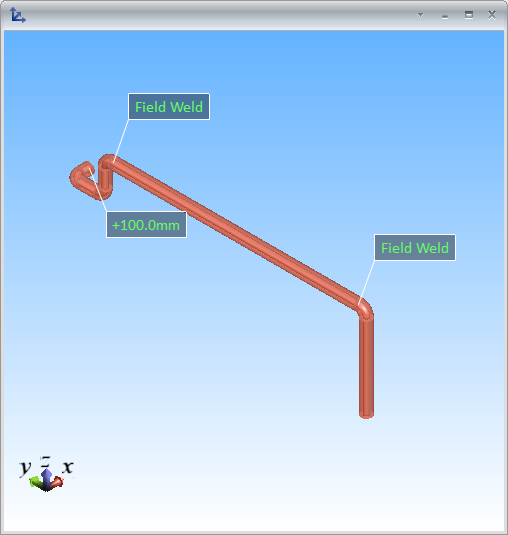508x535 pixels.
Task: Click the elbow bend near right Field Weld
Action: point(366,309)
